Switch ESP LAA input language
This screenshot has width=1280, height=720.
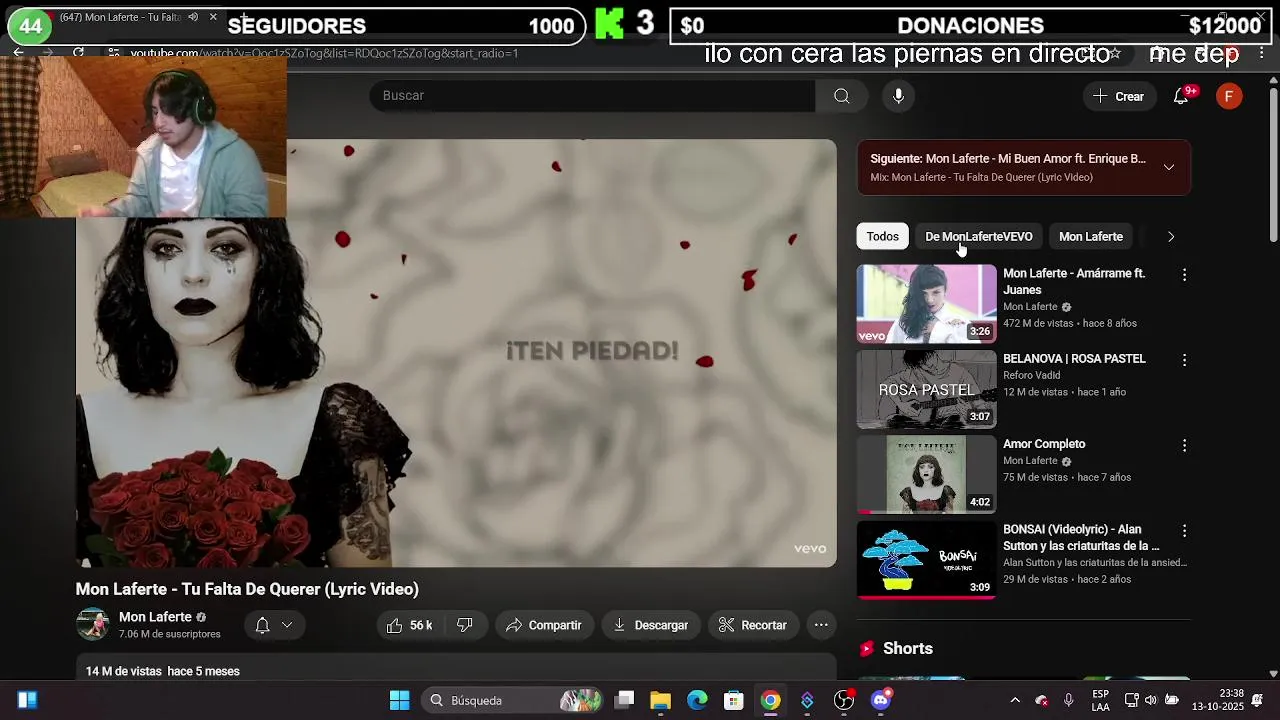click(1100, 700)
